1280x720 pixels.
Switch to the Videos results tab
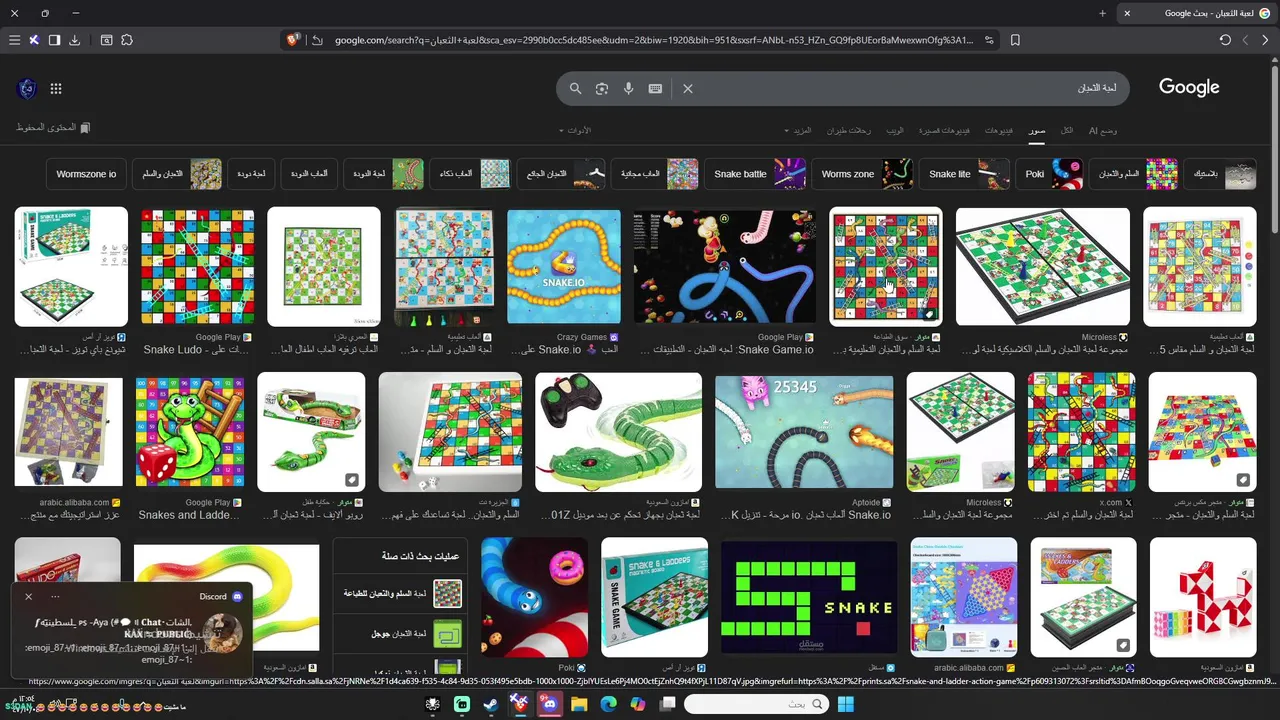point(998,130)
